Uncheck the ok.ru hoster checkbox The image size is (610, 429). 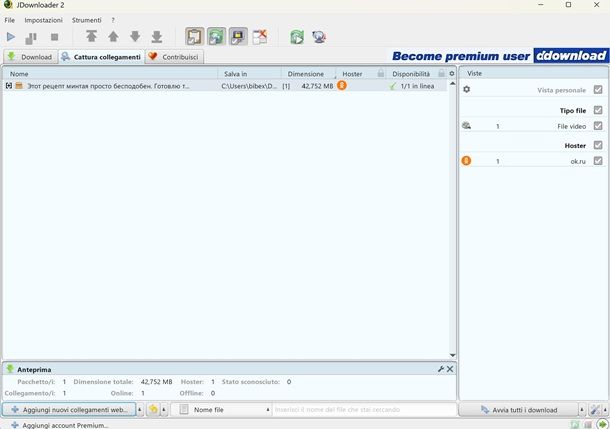point(598,161)
